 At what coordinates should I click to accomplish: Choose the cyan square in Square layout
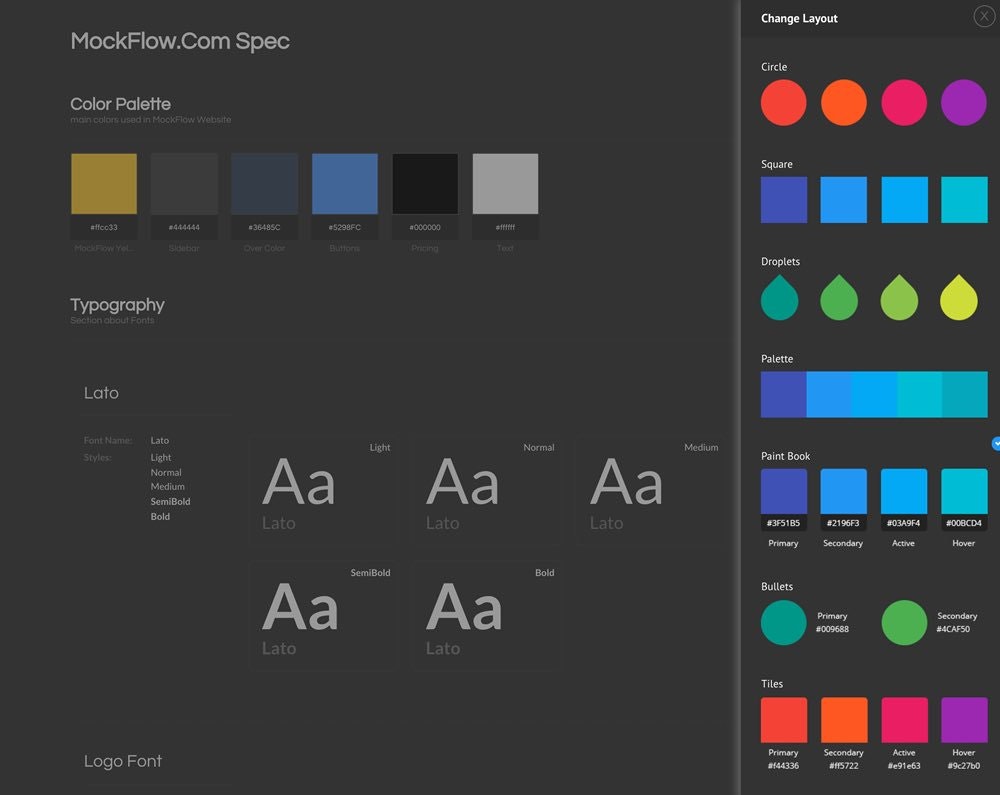[x=964, y=200]
